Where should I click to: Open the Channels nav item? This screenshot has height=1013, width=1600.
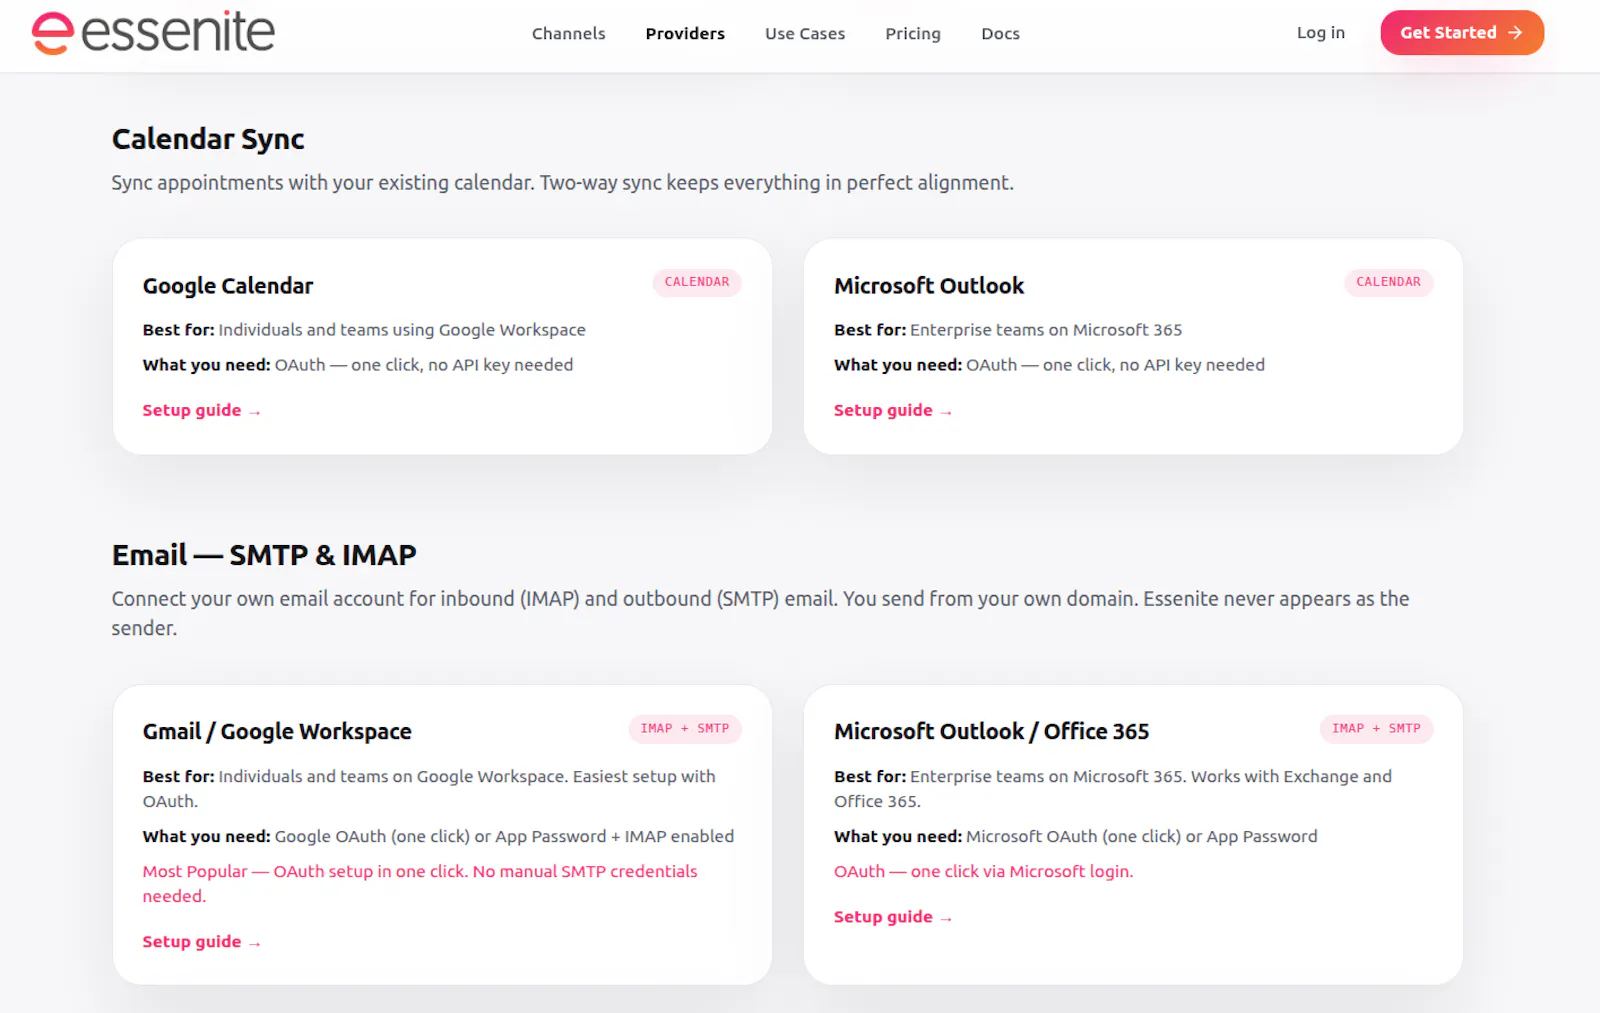pos(568,34)
